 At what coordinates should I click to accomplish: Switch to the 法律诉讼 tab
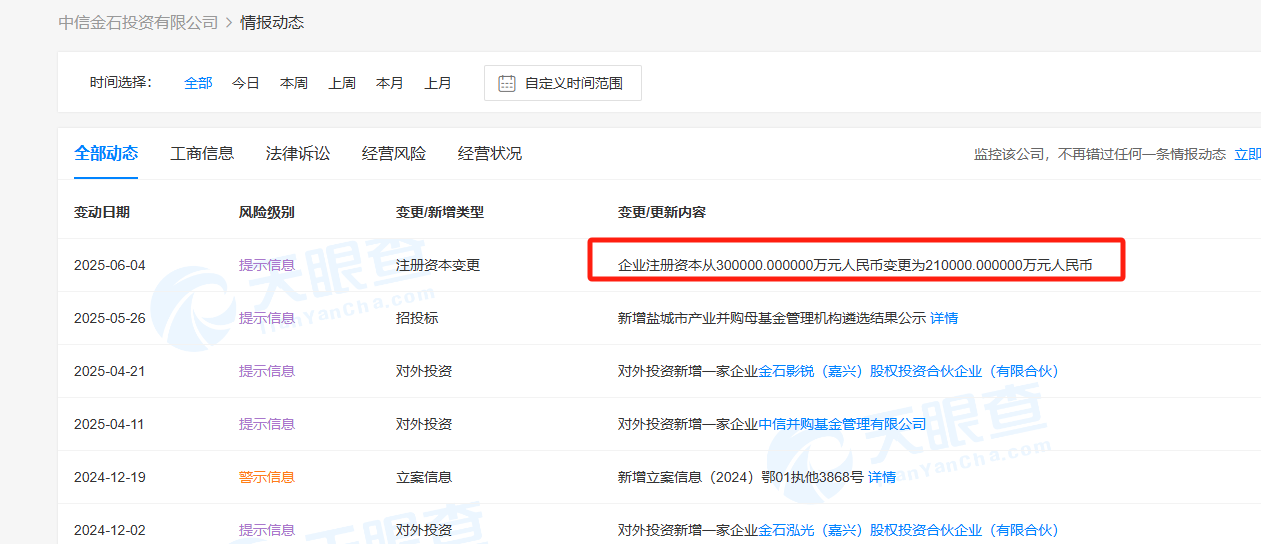(298, 153)
